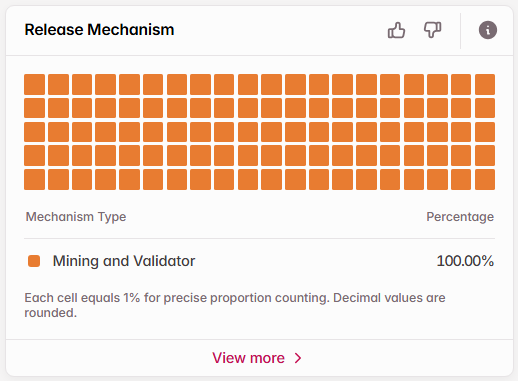Viewport: 518px width, 381px height.
Task: Select the bottom-right cell of the waffle grid
Action: tap(485, 179)
